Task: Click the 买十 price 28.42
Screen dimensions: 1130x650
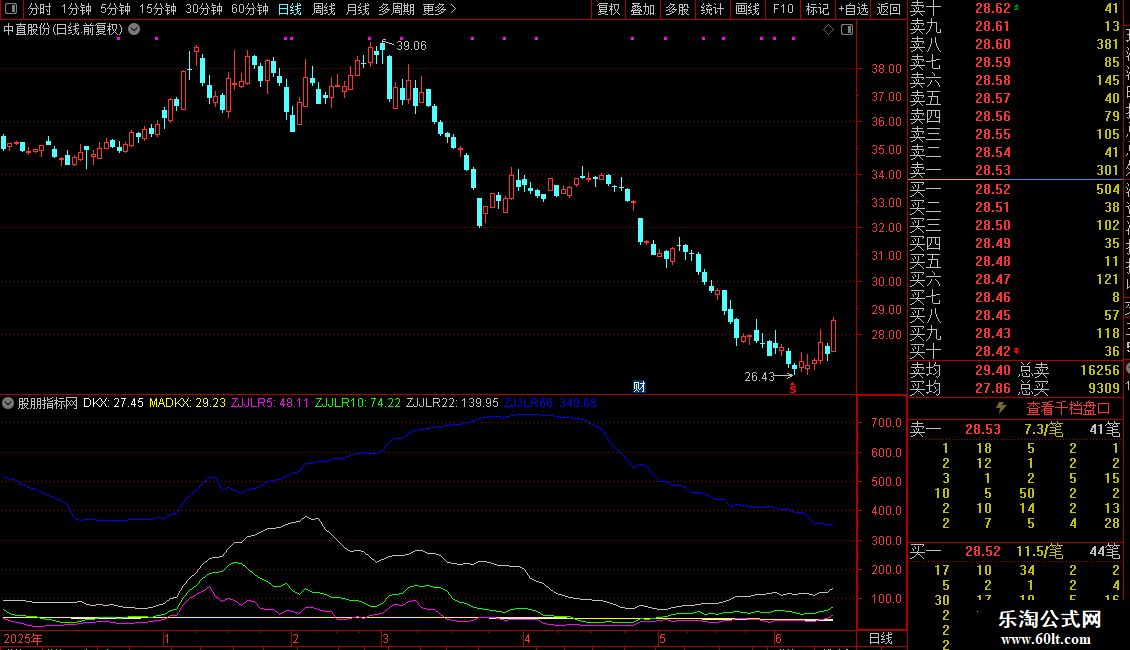Action: (993, 351)
